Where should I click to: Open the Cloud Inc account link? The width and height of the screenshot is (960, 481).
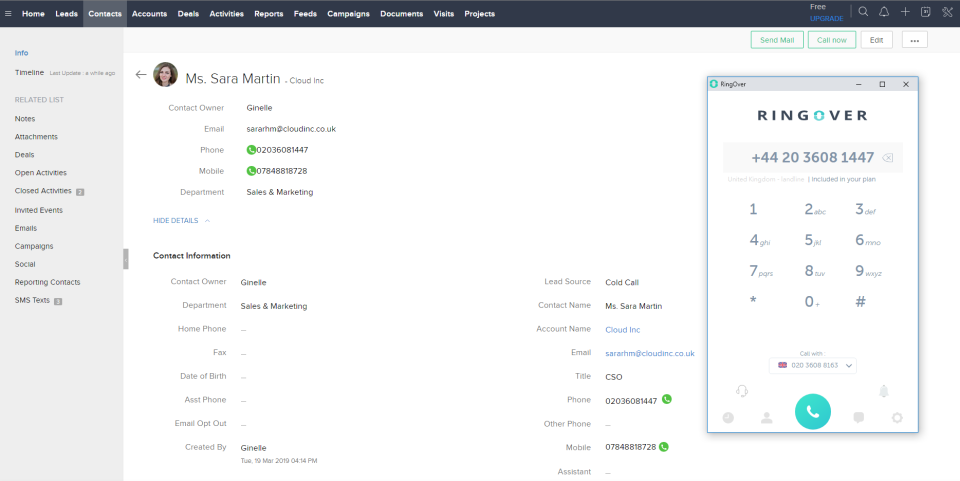click(x=623, y=330)
